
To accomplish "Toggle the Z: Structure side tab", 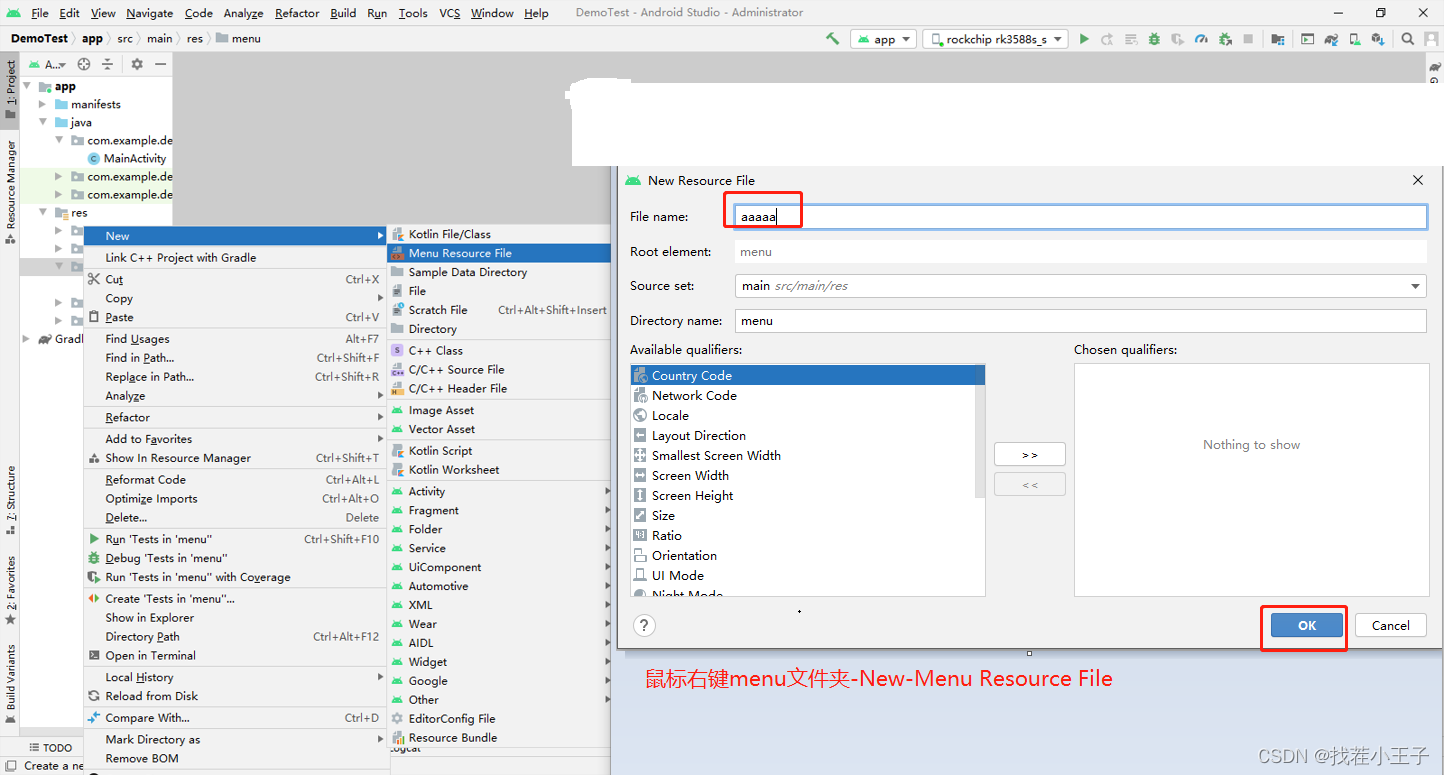I will point(10,500).
